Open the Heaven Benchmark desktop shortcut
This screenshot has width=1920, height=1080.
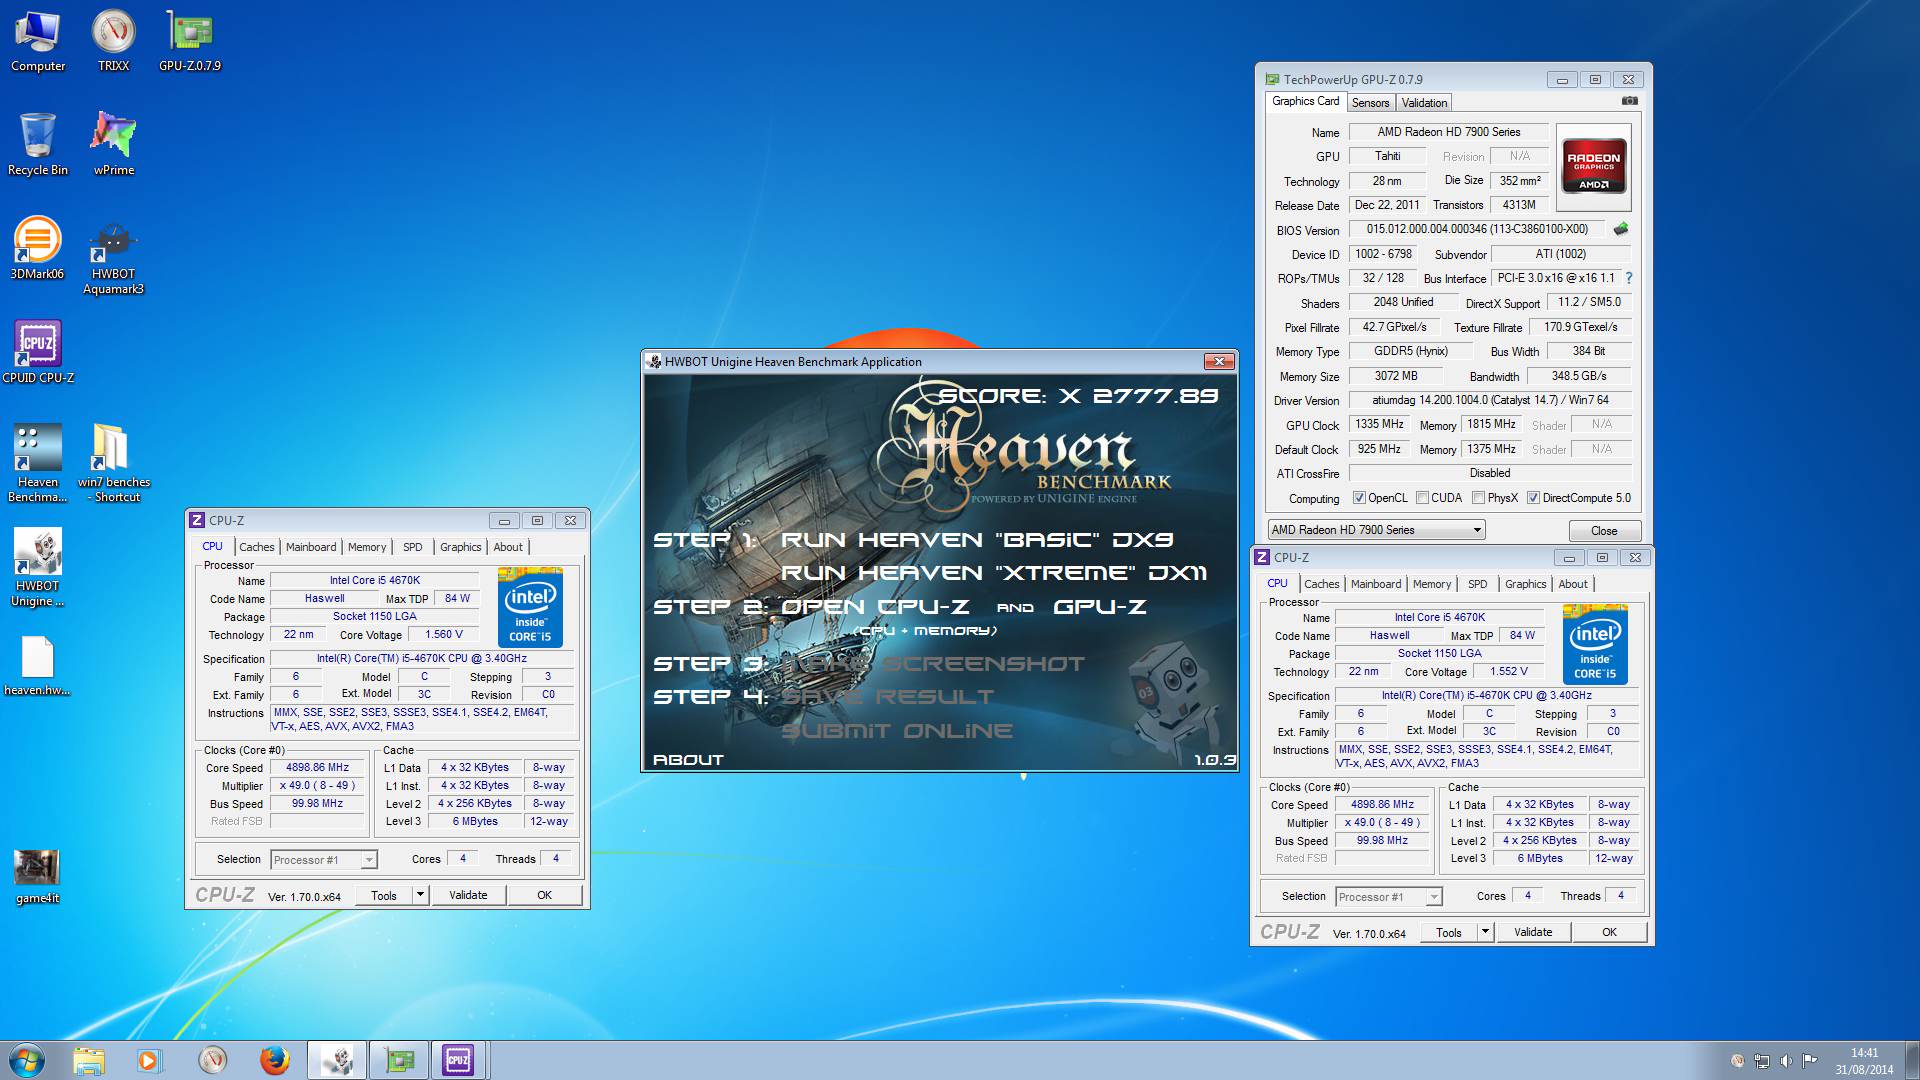click(38, 463)
